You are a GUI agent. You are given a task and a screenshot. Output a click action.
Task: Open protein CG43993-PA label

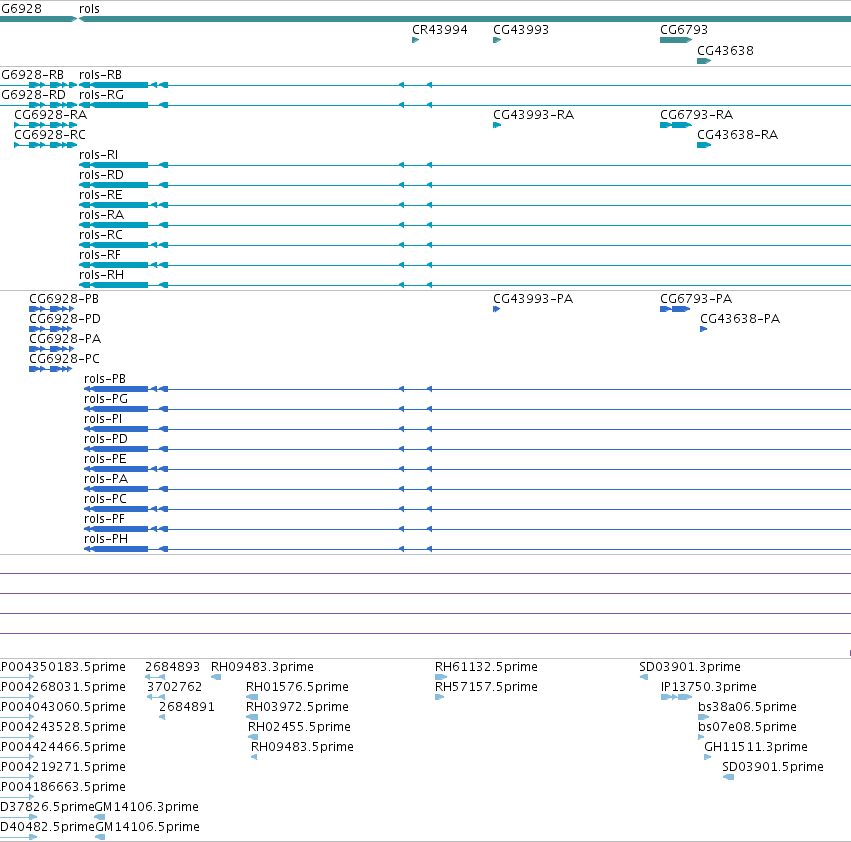tap(533, 299)
